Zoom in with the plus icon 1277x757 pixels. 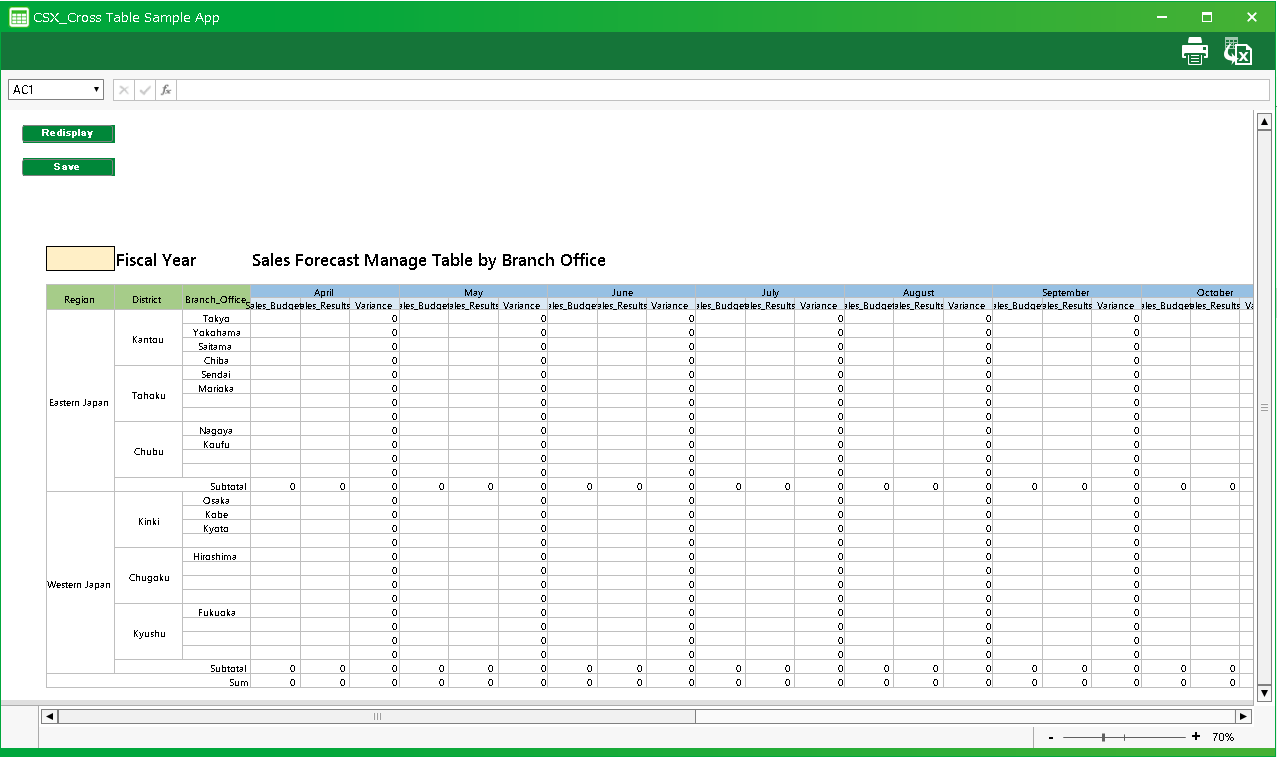(1196, 737)
